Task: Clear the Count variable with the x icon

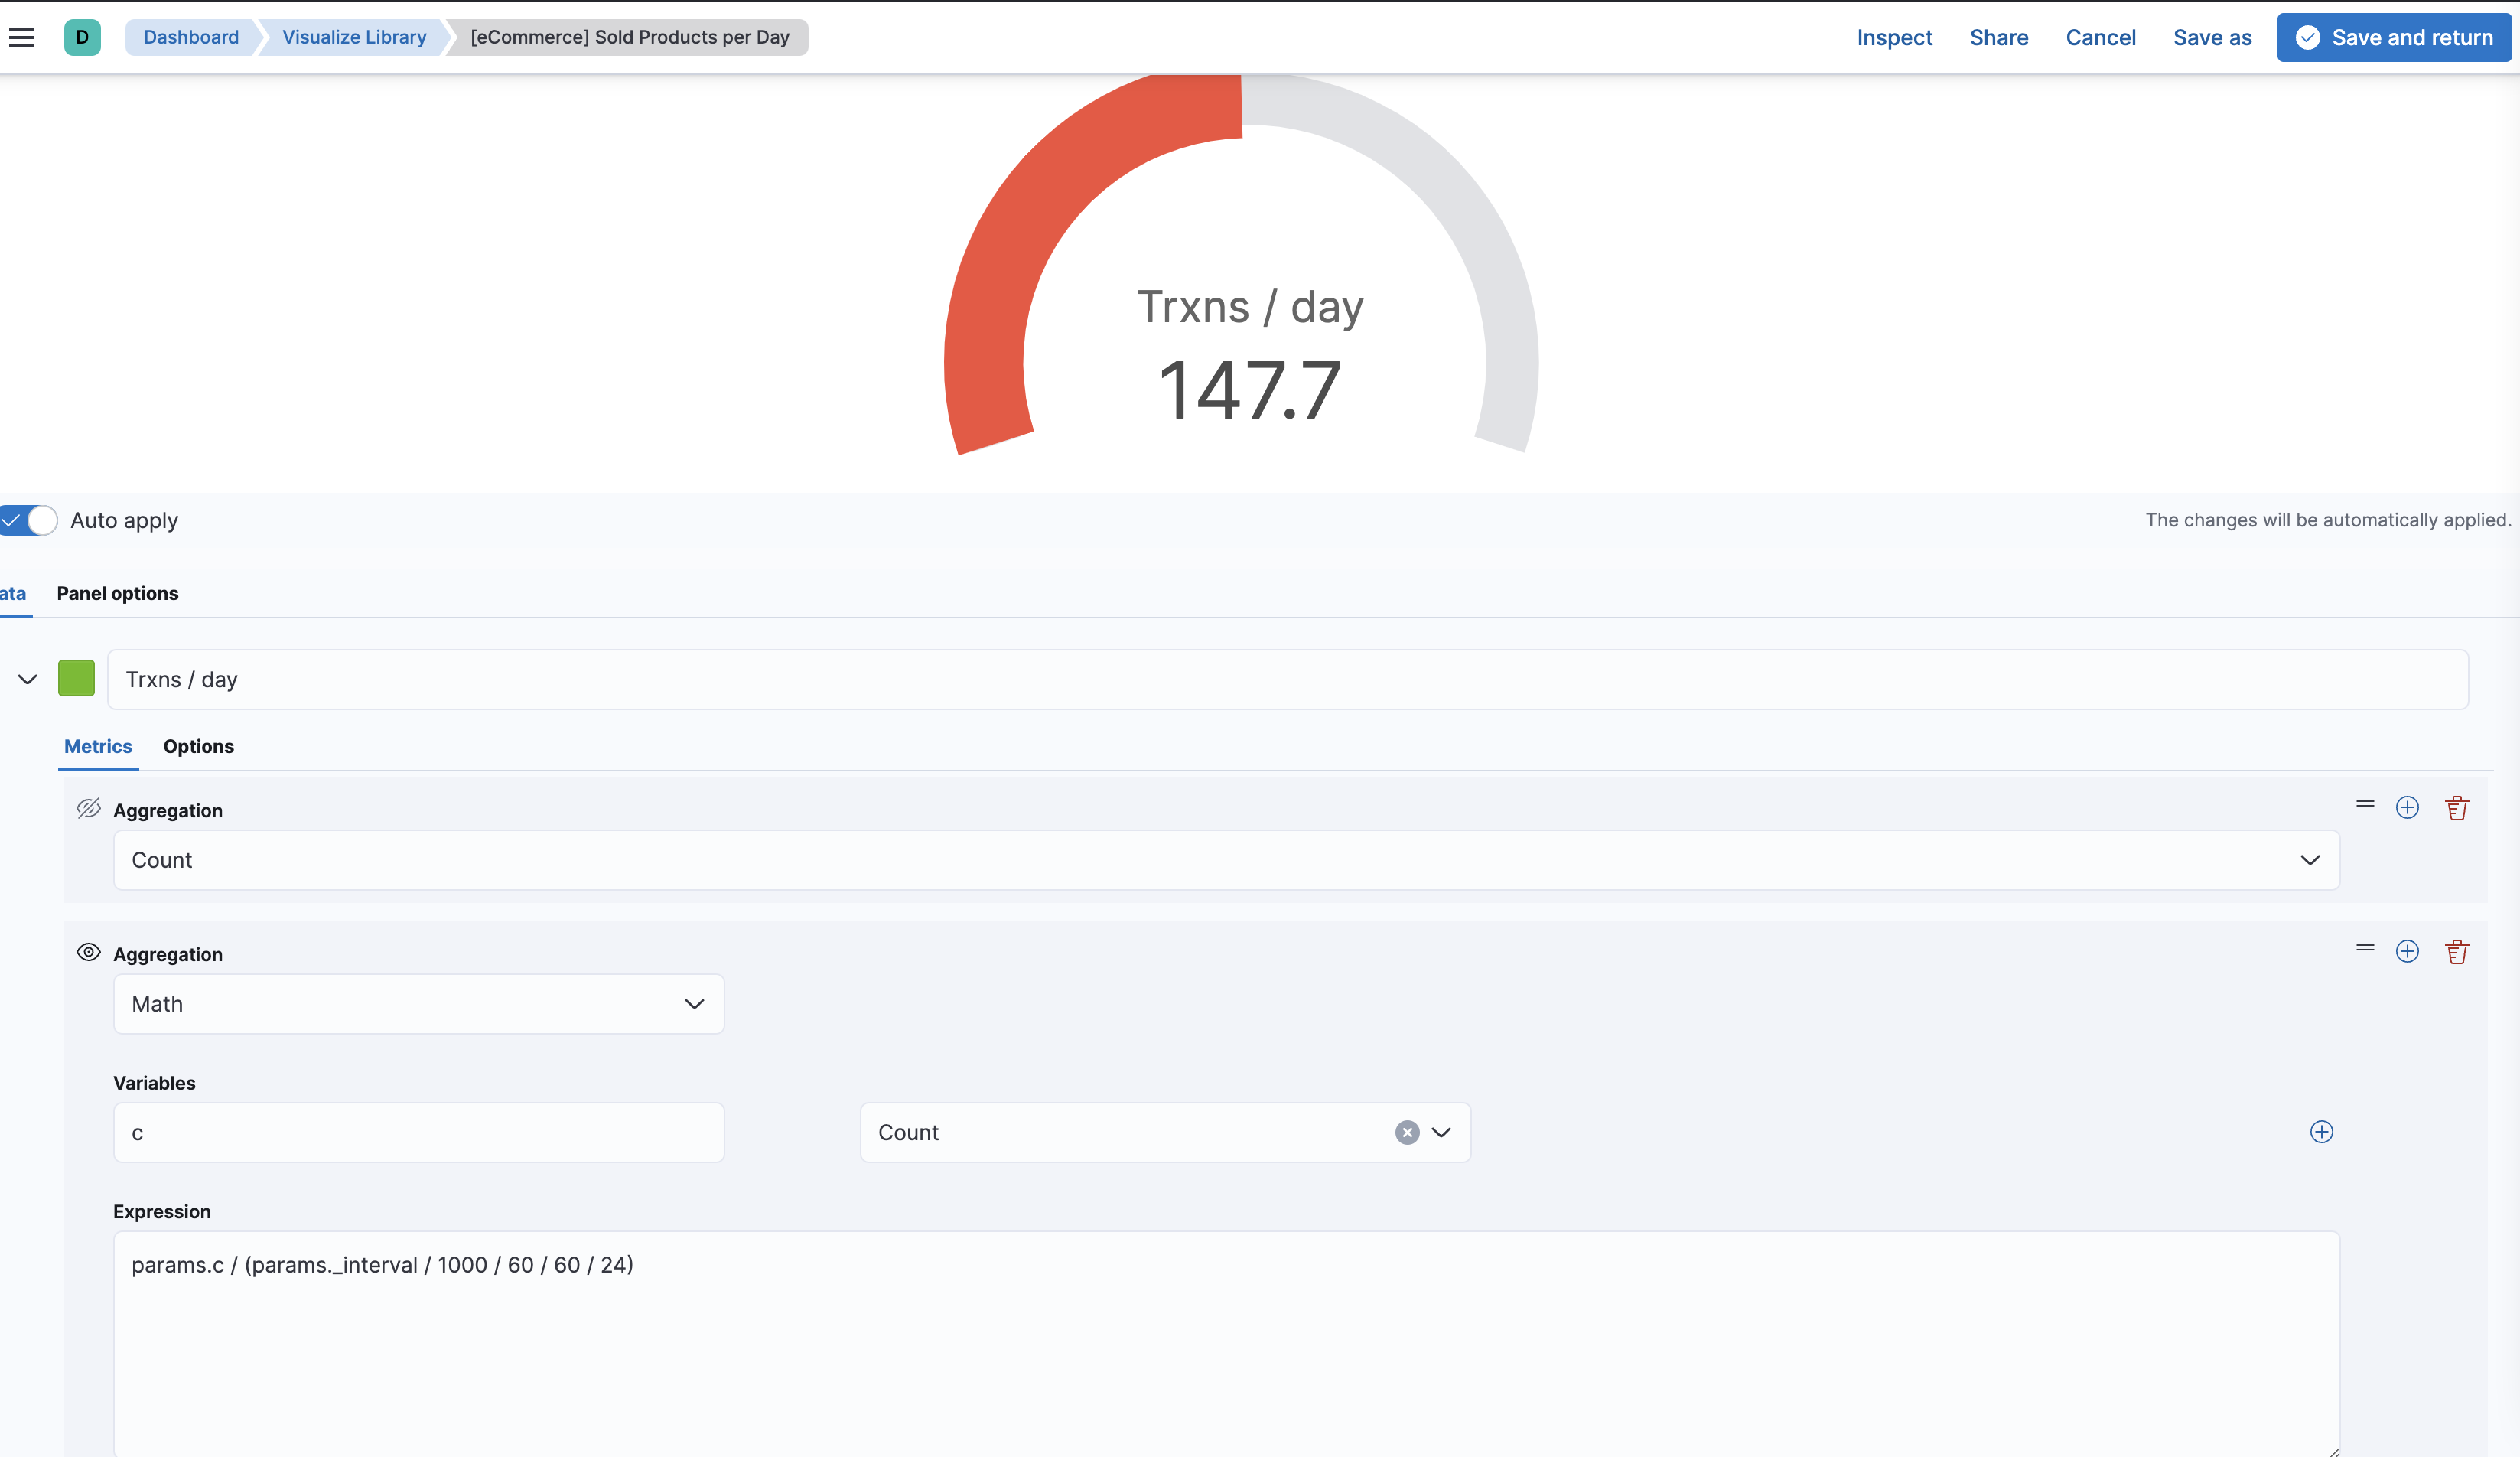Action: pos(1406,1132)
